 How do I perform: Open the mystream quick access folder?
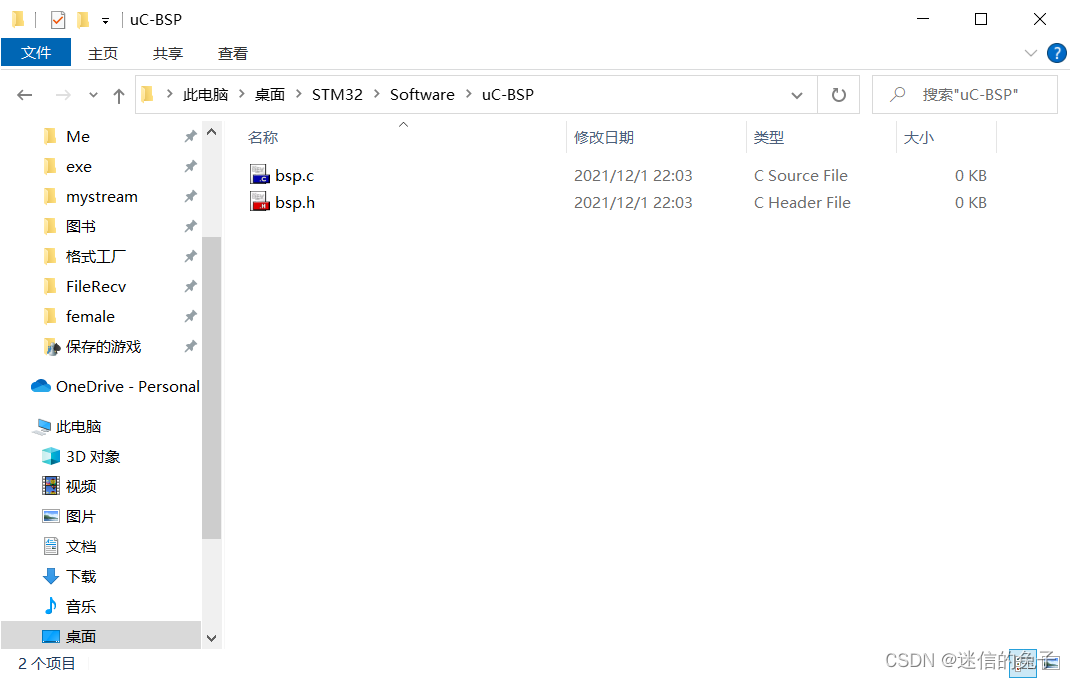pos(102,197)
